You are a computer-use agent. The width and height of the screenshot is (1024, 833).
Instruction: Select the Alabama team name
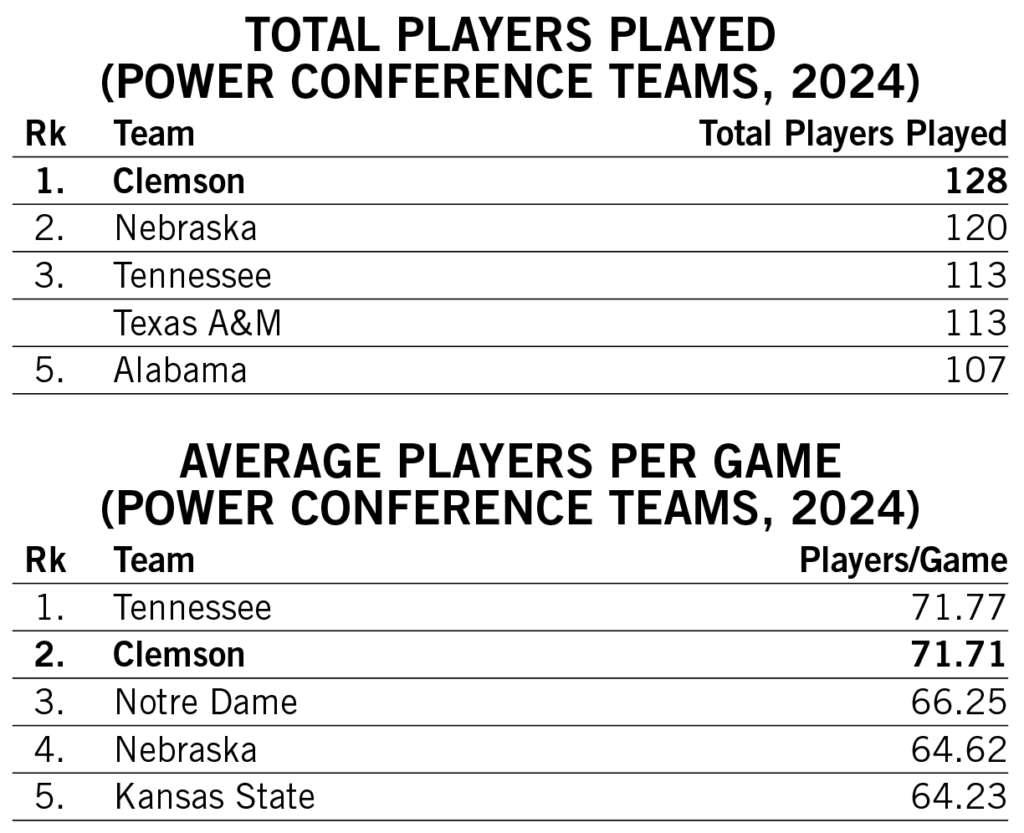click(x=181, y=370)
